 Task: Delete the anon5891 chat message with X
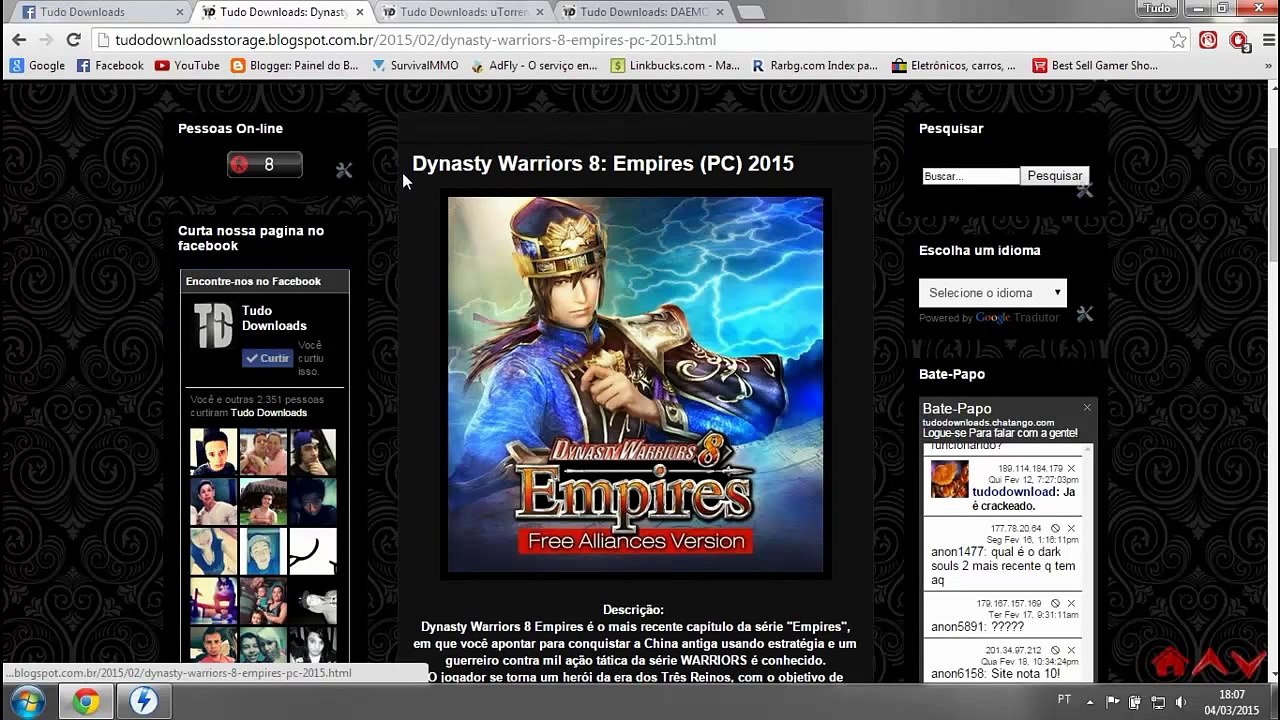(1071, 604)
